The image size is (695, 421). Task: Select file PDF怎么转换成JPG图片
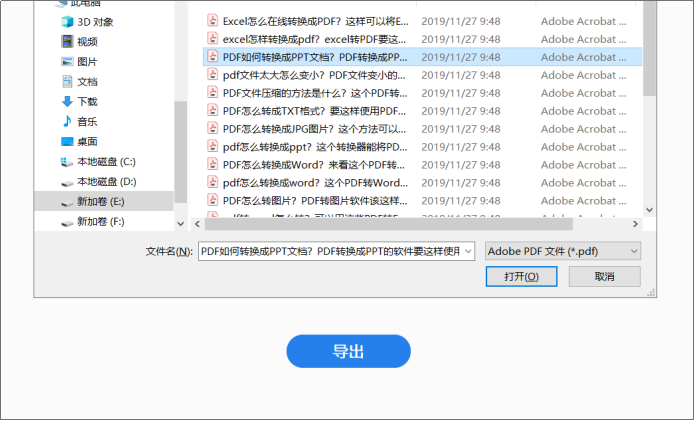[314, 129]
